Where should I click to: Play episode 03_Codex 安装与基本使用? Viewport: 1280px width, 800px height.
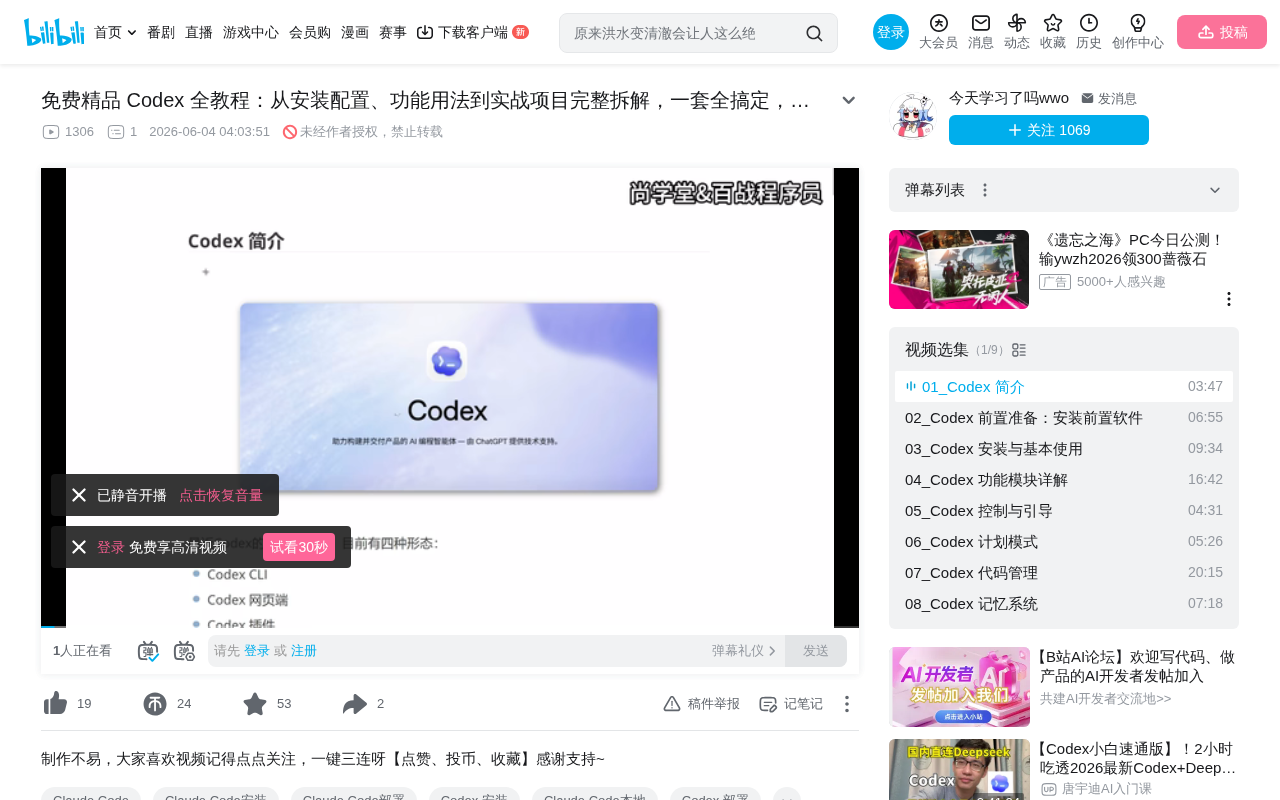click(1064, 449)
